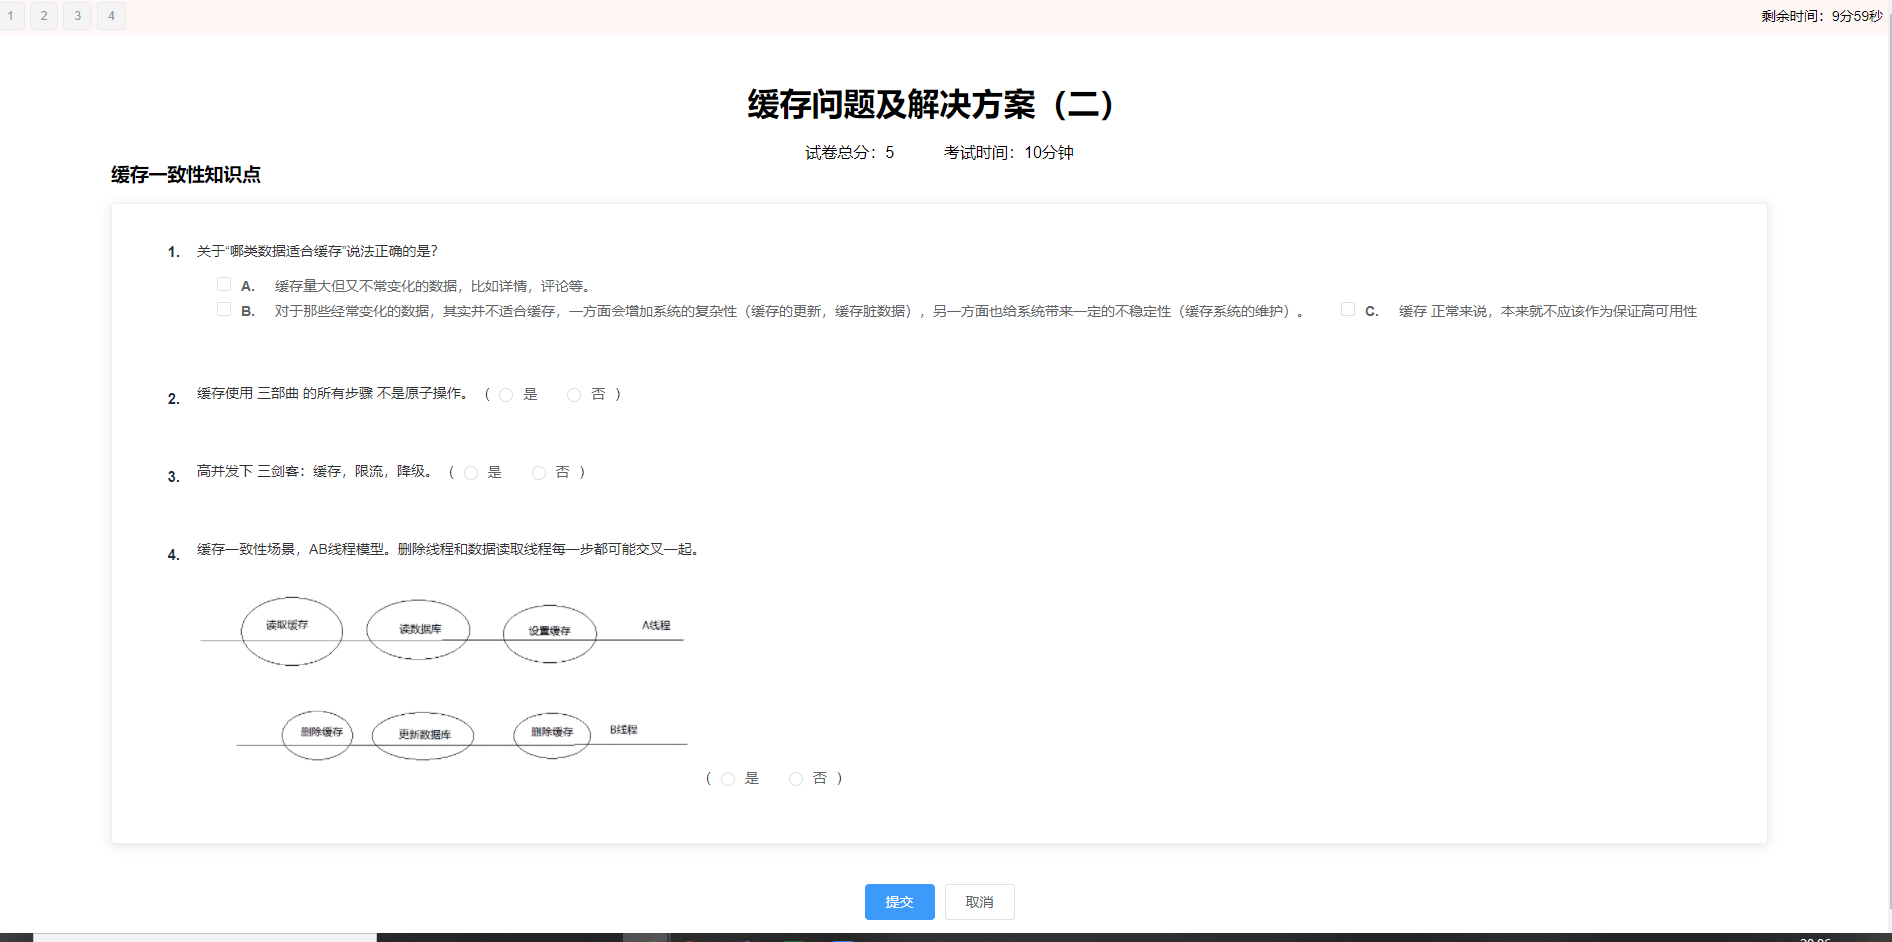Jump to question 3 navigation button
Image resolution: width=1892 pixels, height=942 pixels.
point(78,16)
